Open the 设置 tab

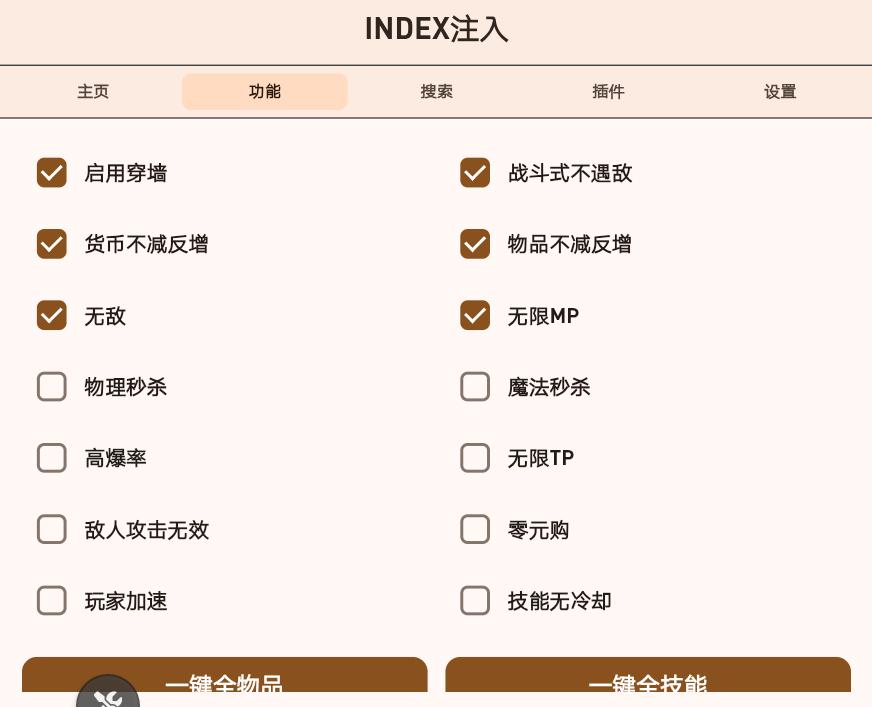(x=779, y=92)
